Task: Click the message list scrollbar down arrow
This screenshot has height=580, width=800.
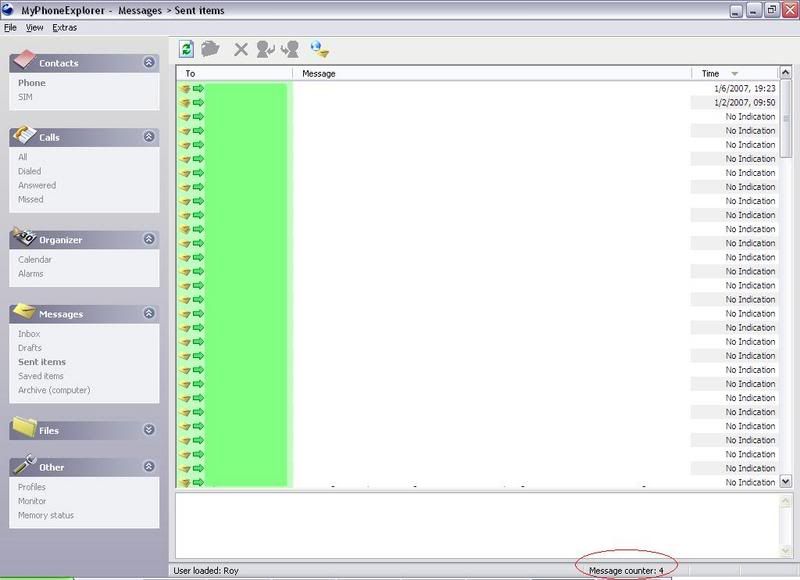Action: coord(785,481)
